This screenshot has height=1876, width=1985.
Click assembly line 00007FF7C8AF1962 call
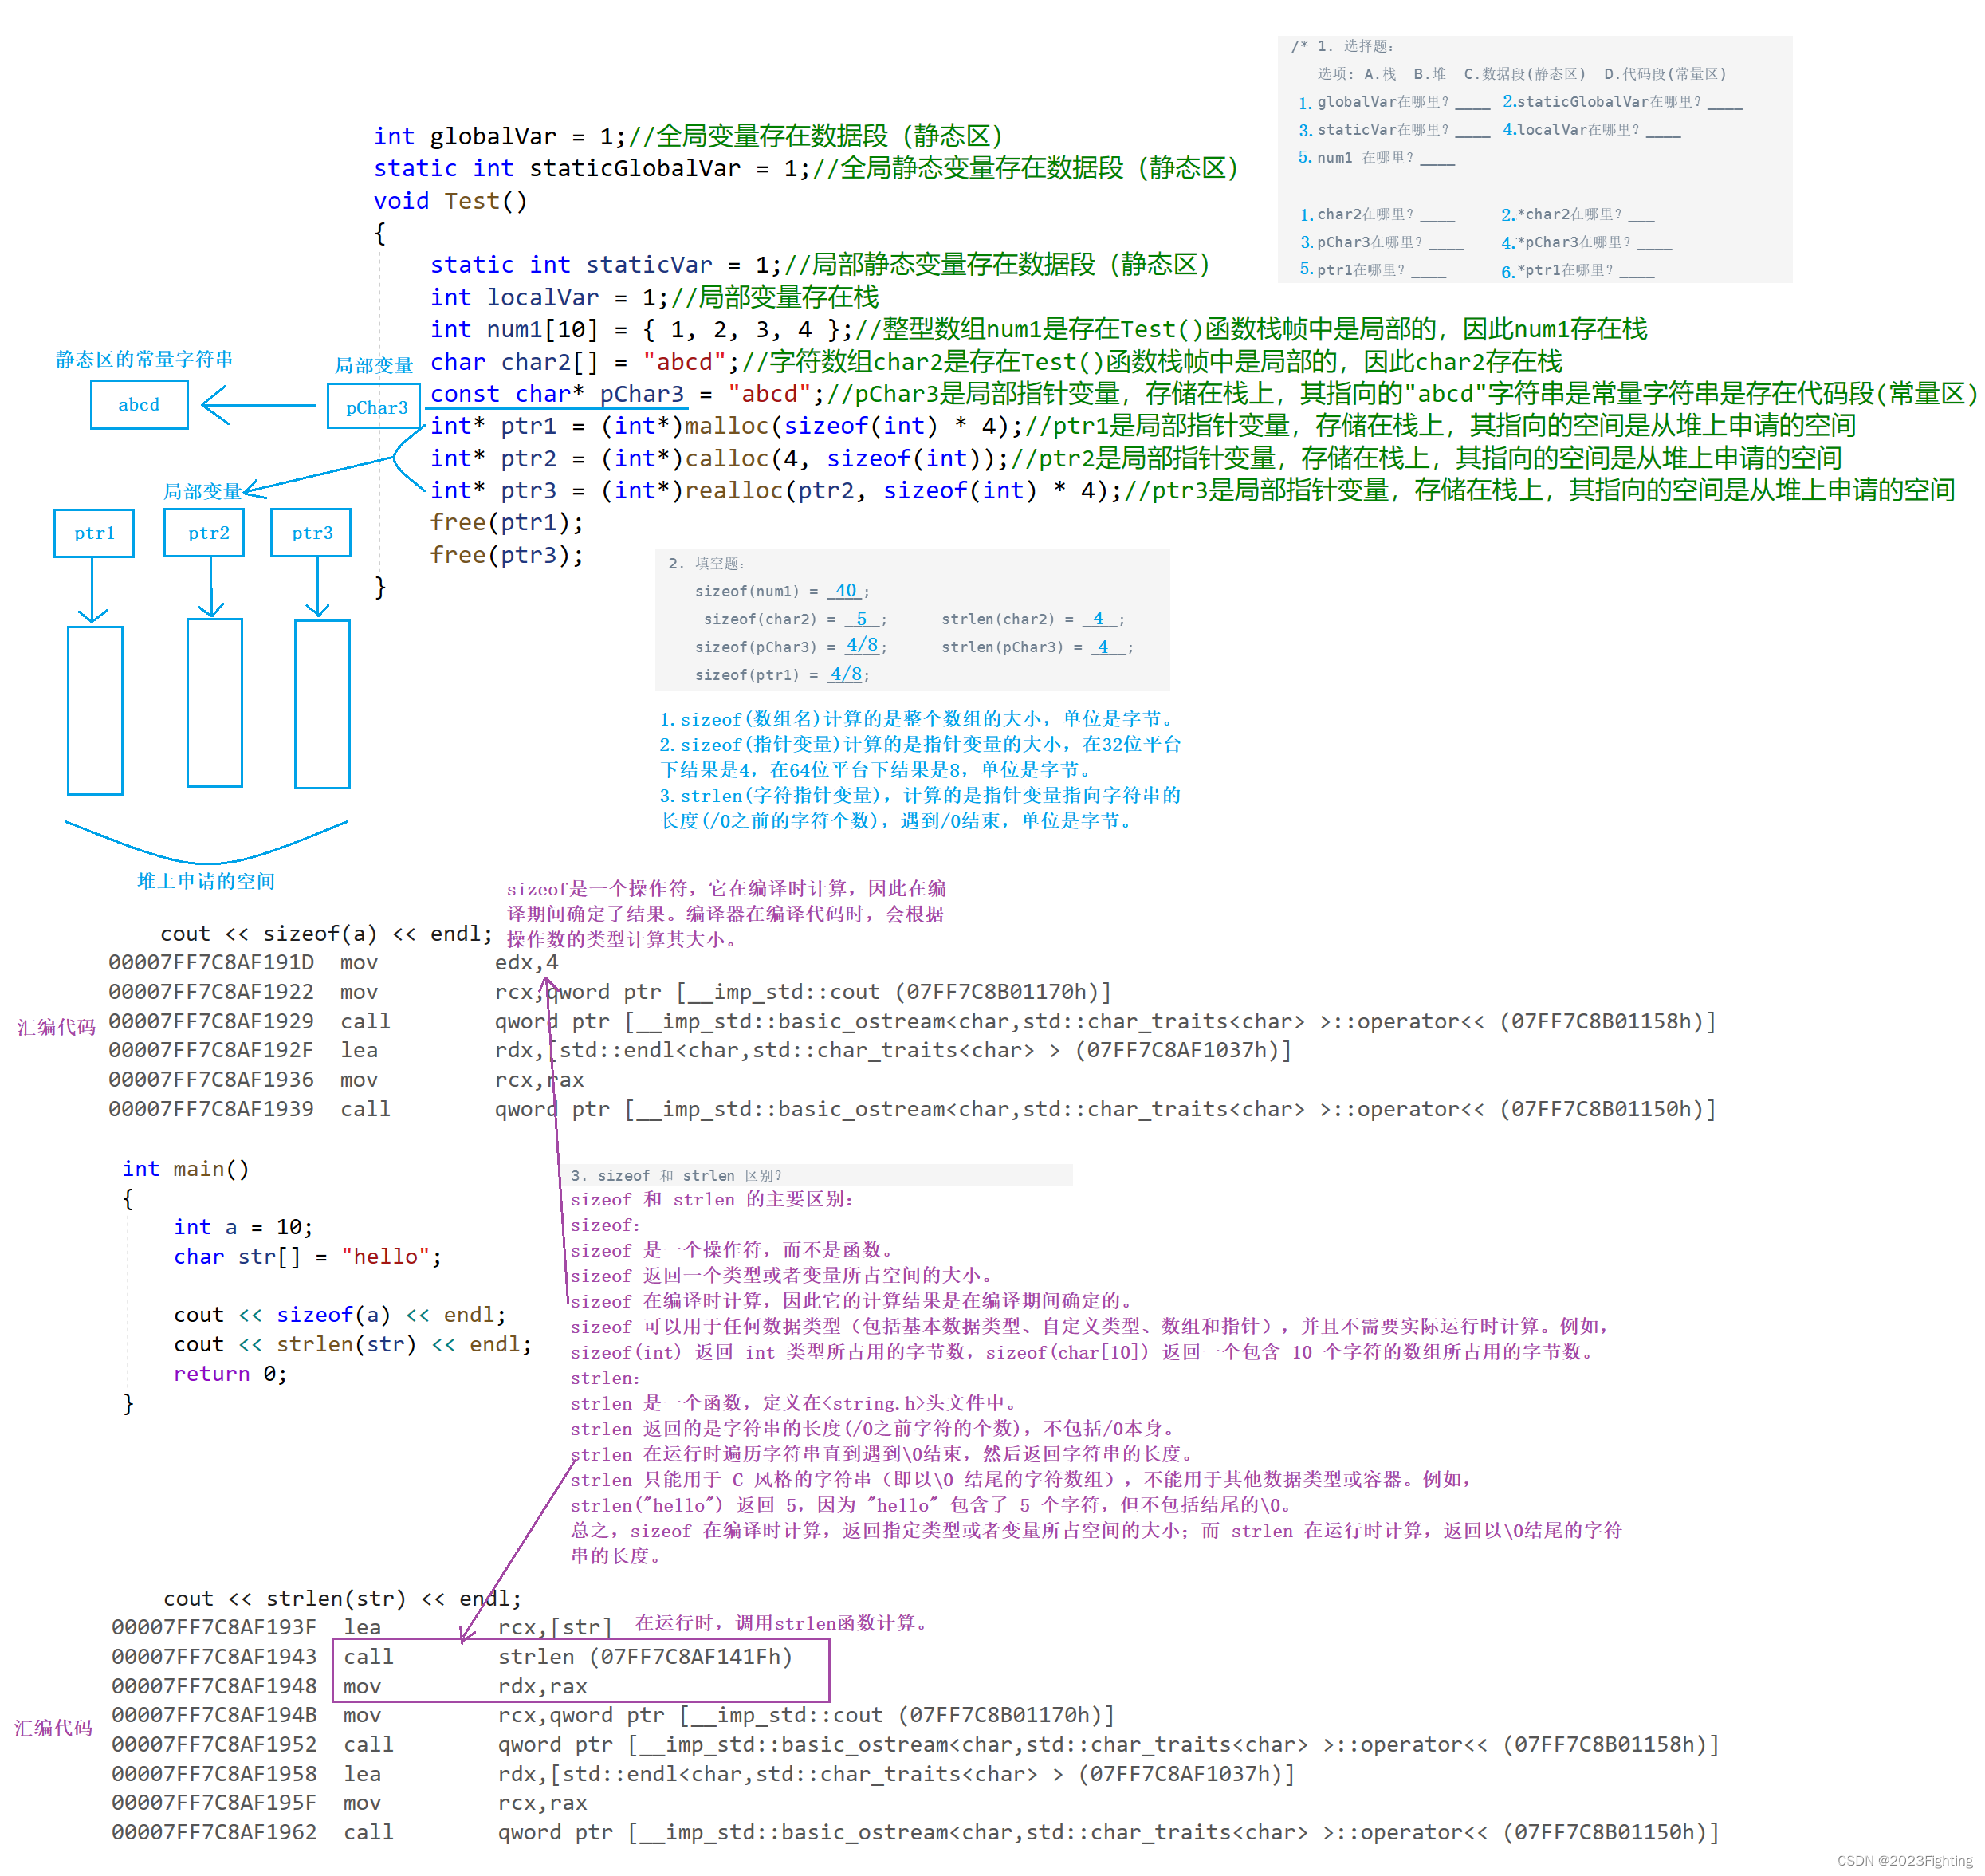915,1832
